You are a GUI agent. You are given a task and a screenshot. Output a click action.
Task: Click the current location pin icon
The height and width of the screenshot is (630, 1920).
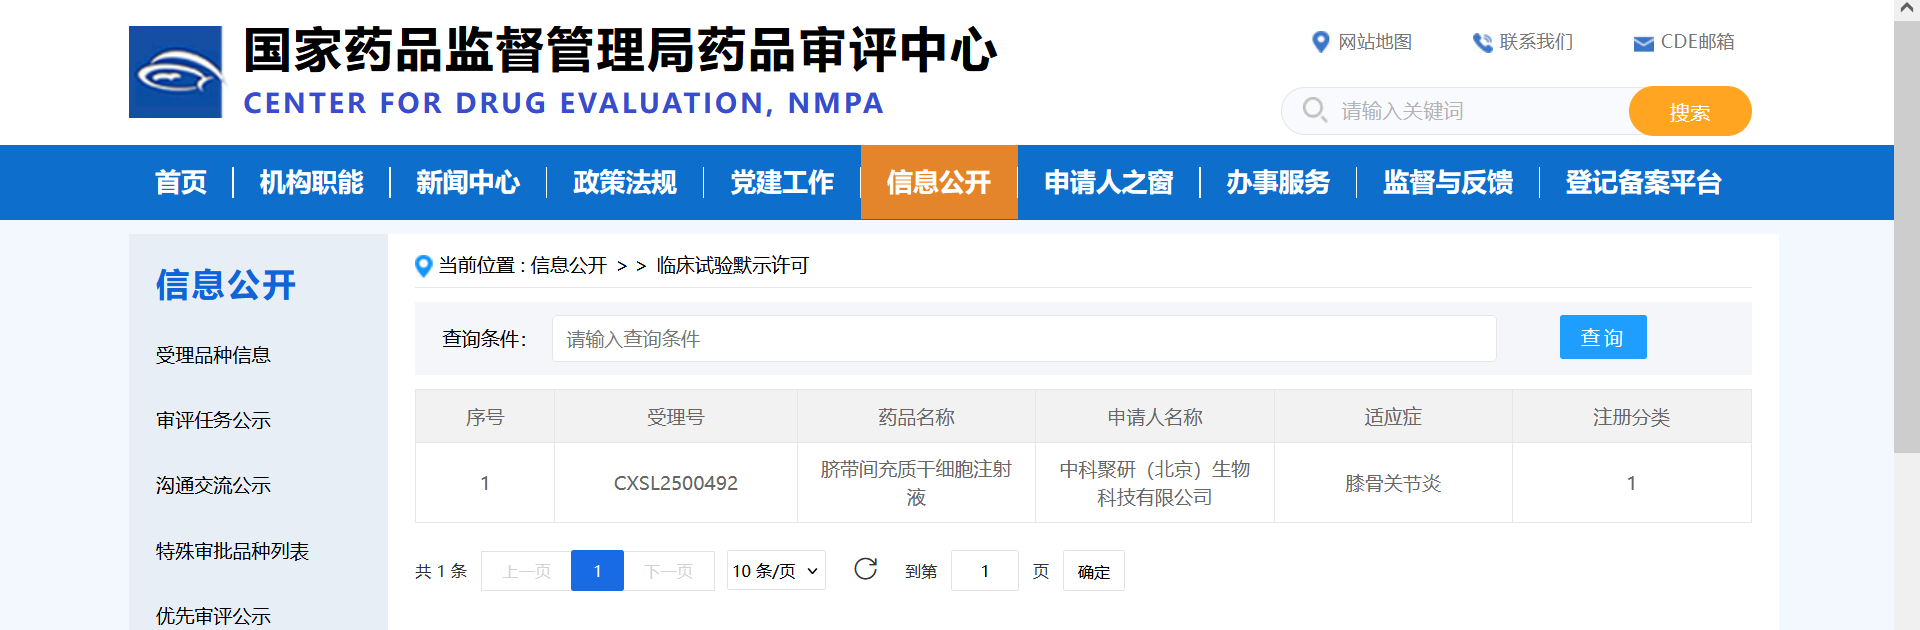point(423,266)
